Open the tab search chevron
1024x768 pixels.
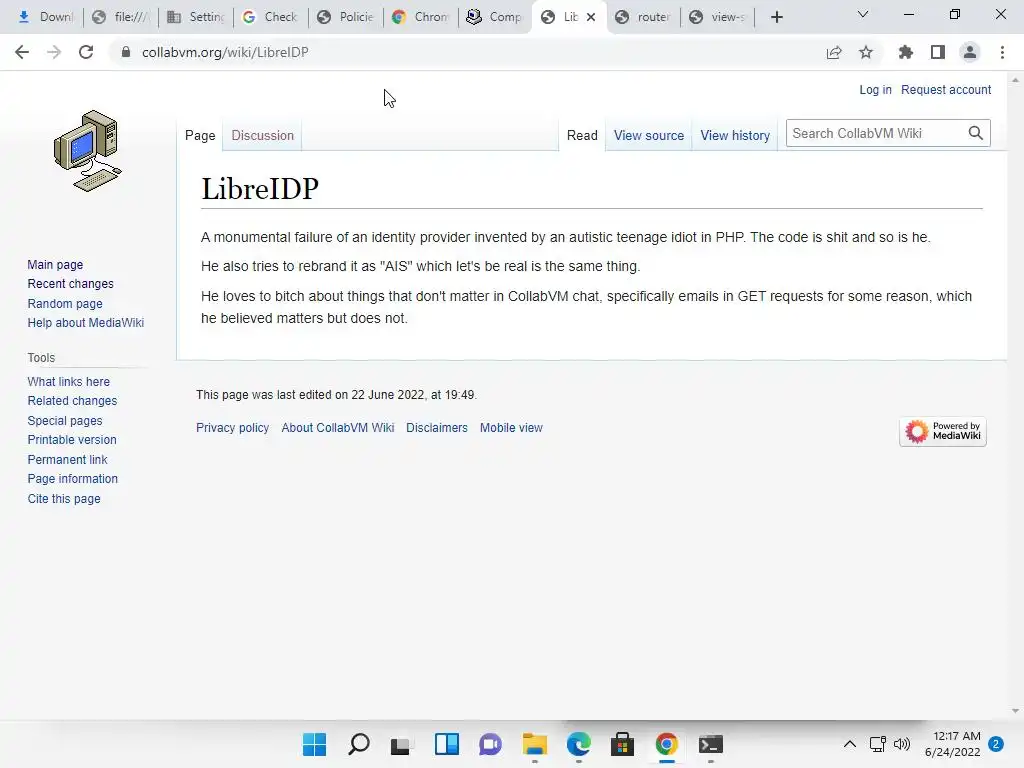[x=863, y=14]
